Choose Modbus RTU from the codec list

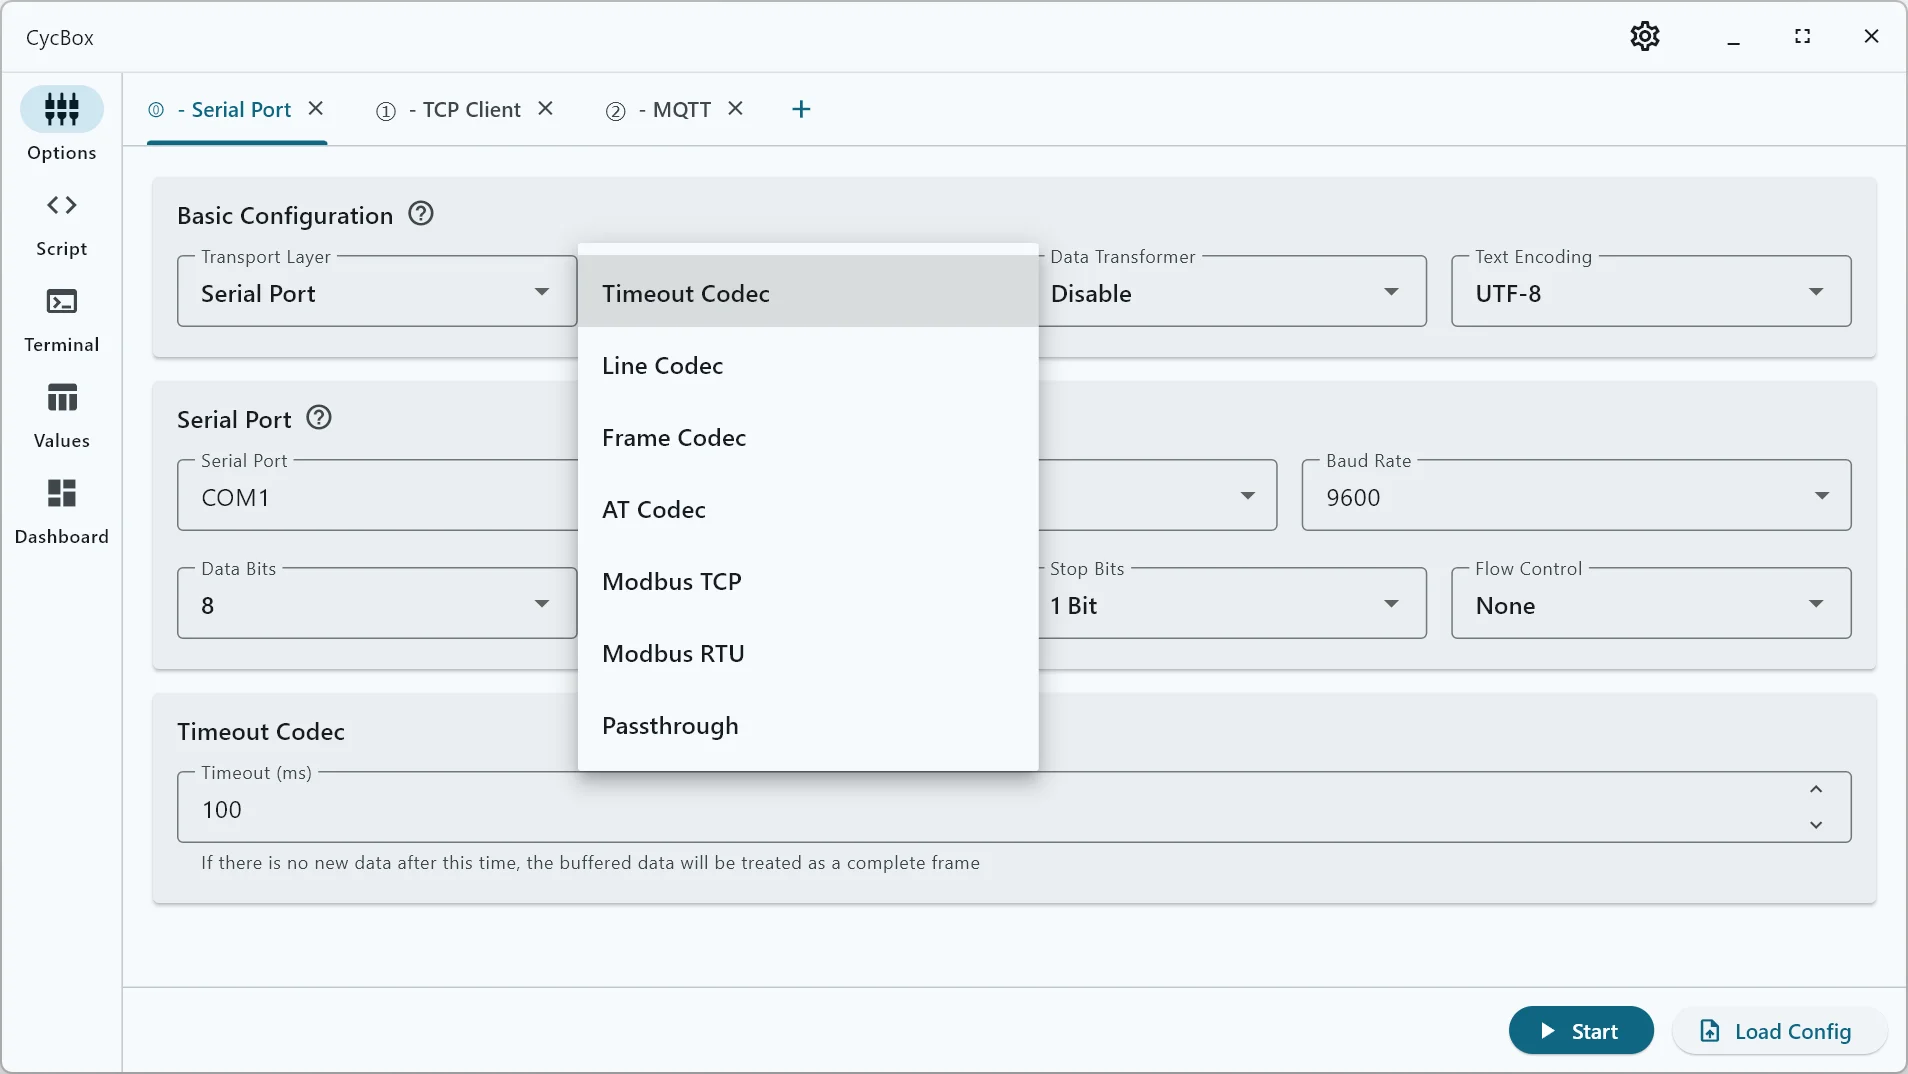pos(673,654)
